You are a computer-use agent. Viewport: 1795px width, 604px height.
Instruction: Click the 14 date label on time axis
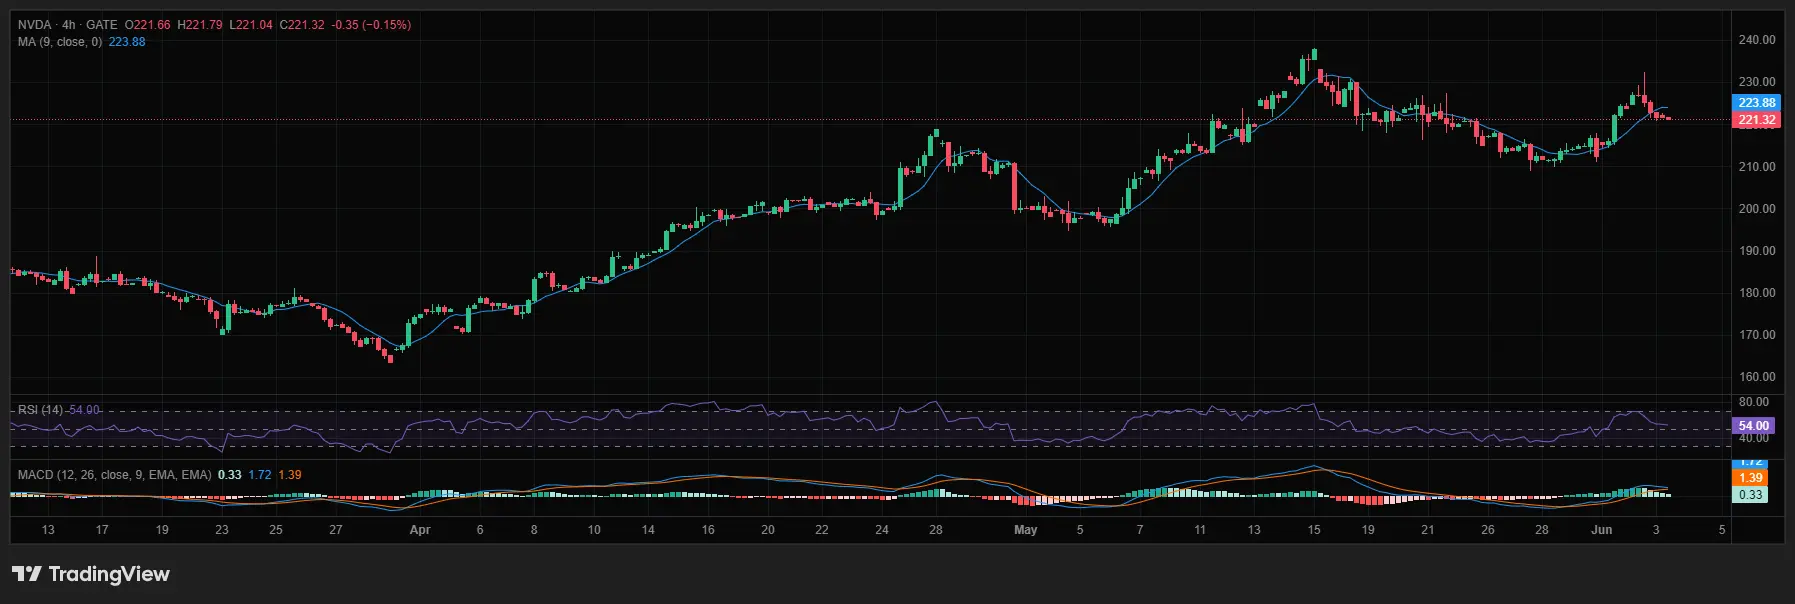coord(648,530)
